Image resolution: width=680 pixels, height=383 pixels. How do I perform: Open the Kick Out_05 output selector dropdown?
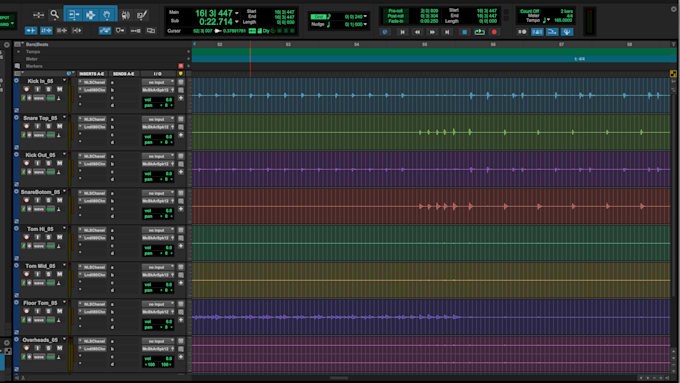click(x=158, y=164)
